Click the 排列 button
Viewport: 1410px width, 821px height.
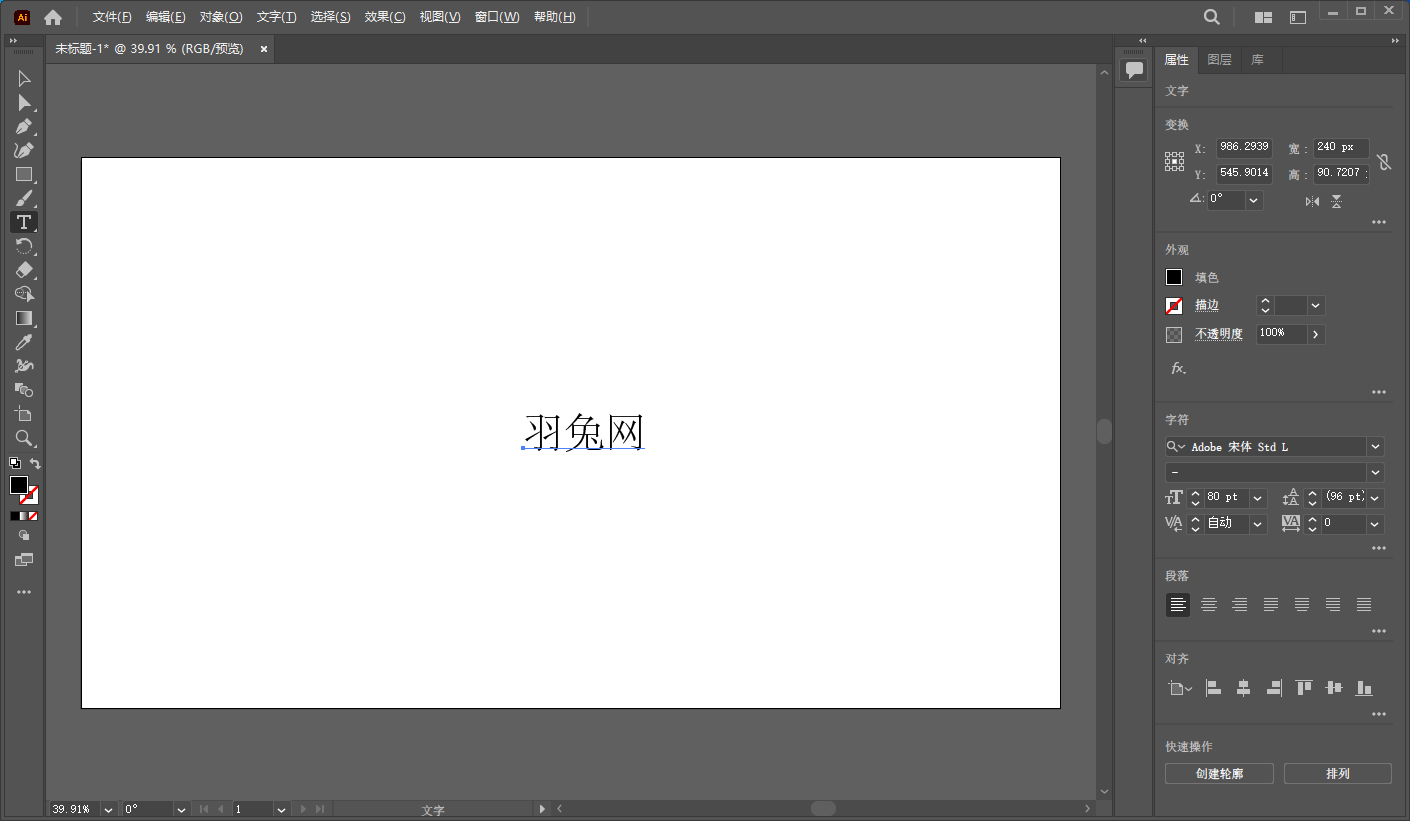click(x=1337, y=772)
